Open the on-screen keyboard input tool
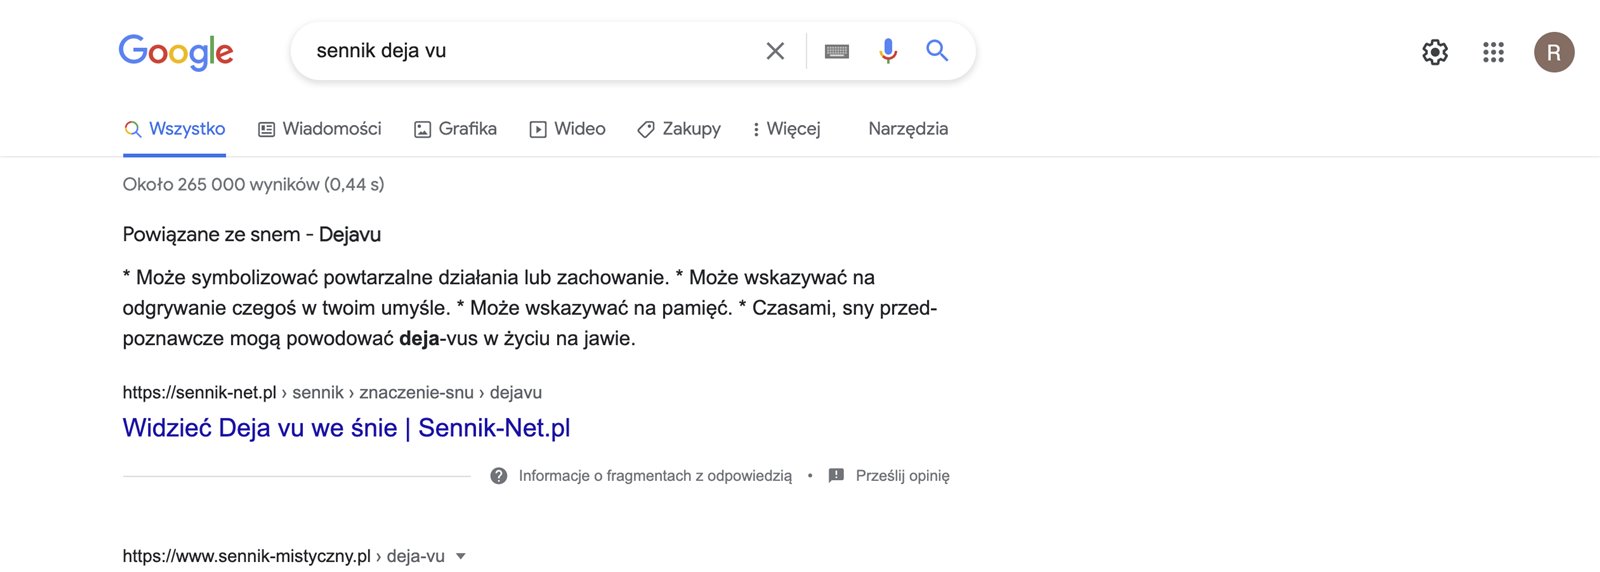 (x=837, y=51)
